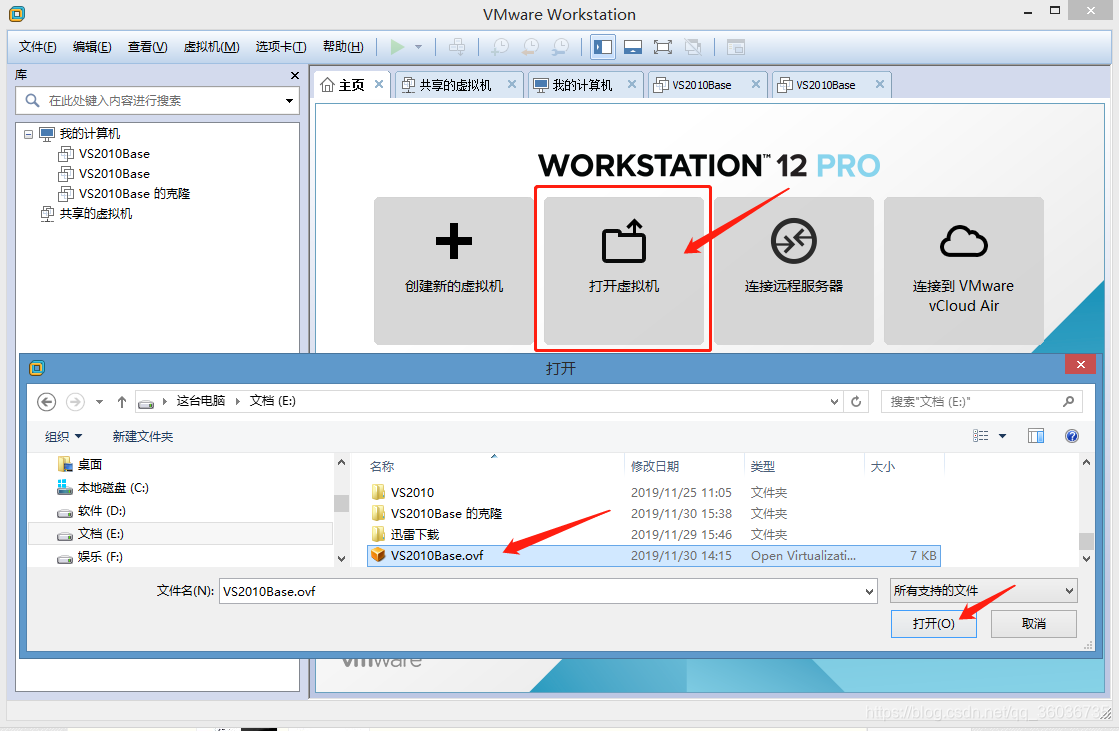
Task: Open the 文件(F) menu
Action: click(37, 47)
